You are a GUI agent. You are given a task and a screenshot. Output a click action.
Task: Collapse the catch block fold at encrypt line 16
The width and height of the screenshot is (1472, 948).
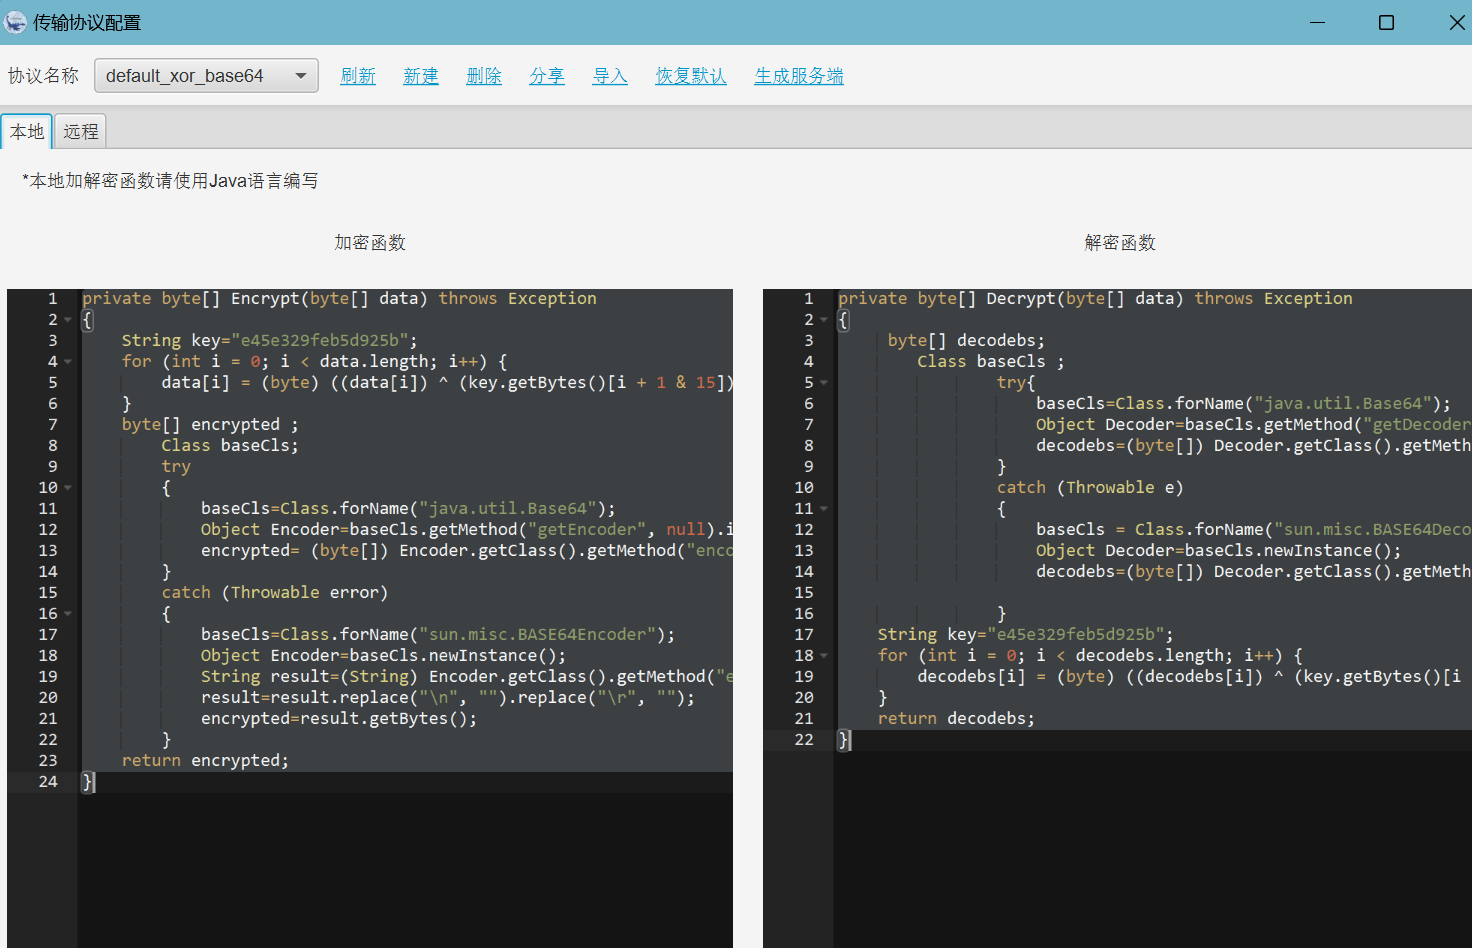(x=68, y=614)
